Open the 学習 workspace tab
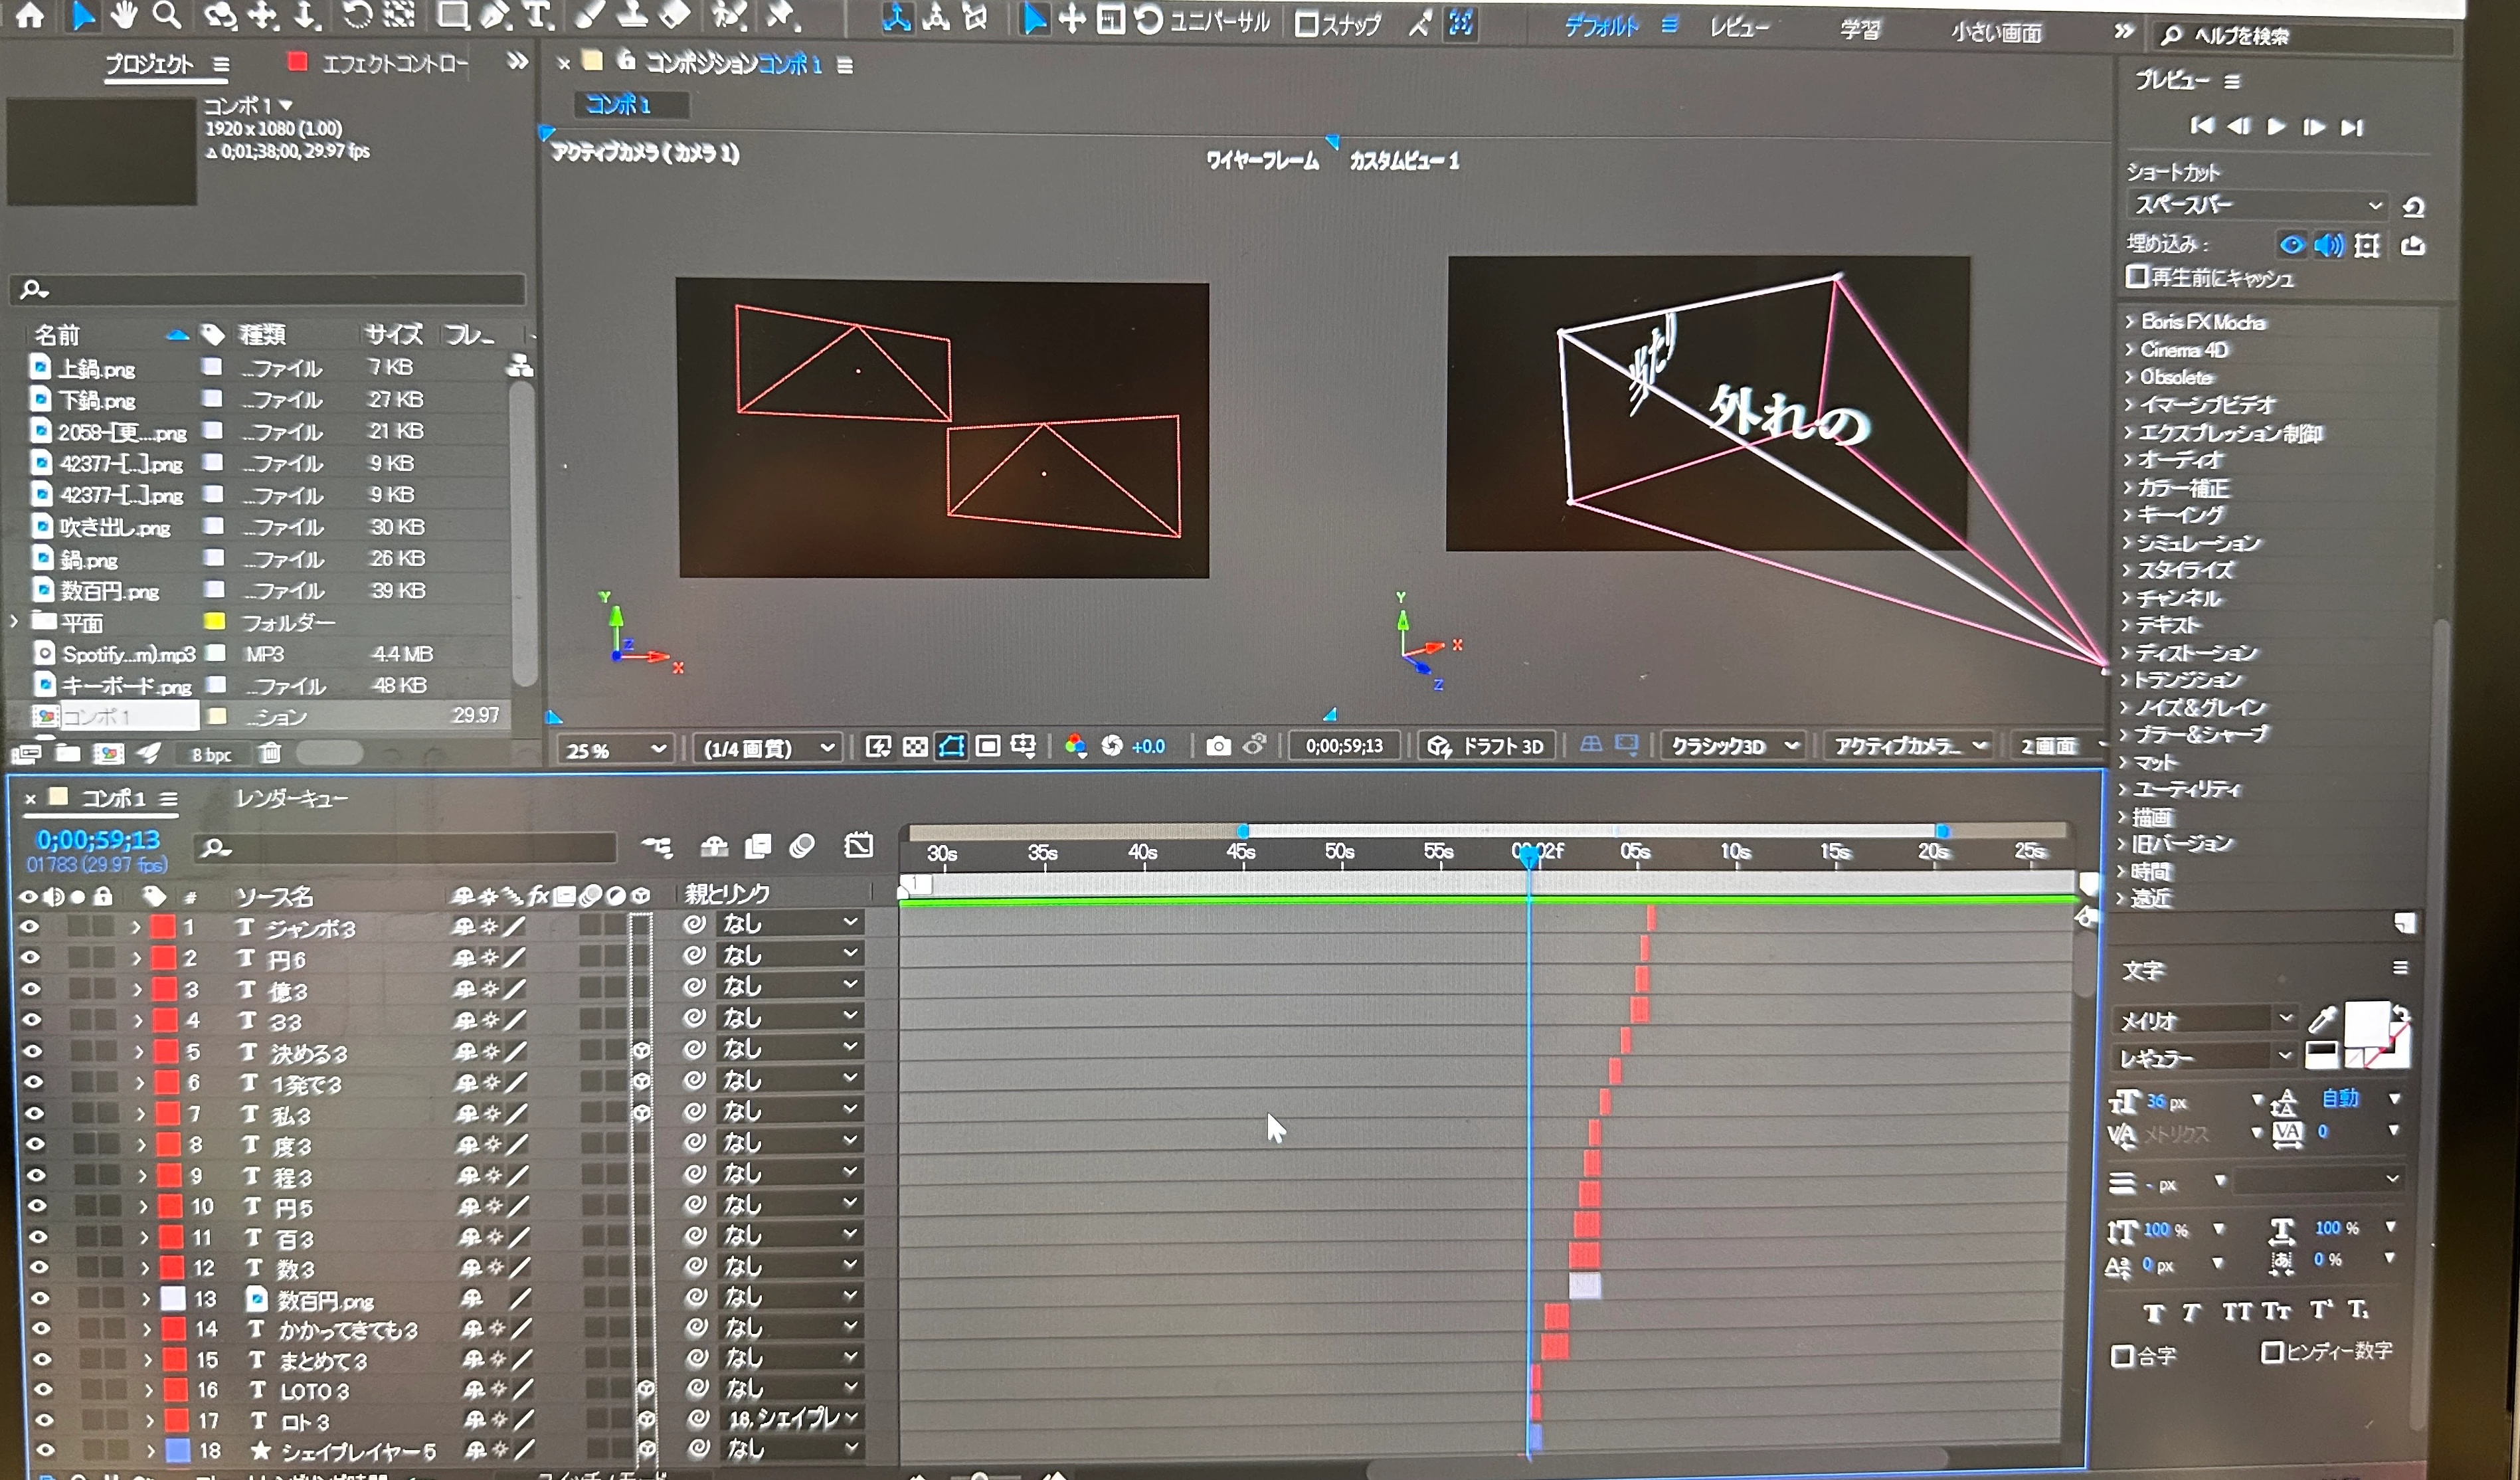Viewport: 2520px width, 1480px height. click(x=1859, y=30)
